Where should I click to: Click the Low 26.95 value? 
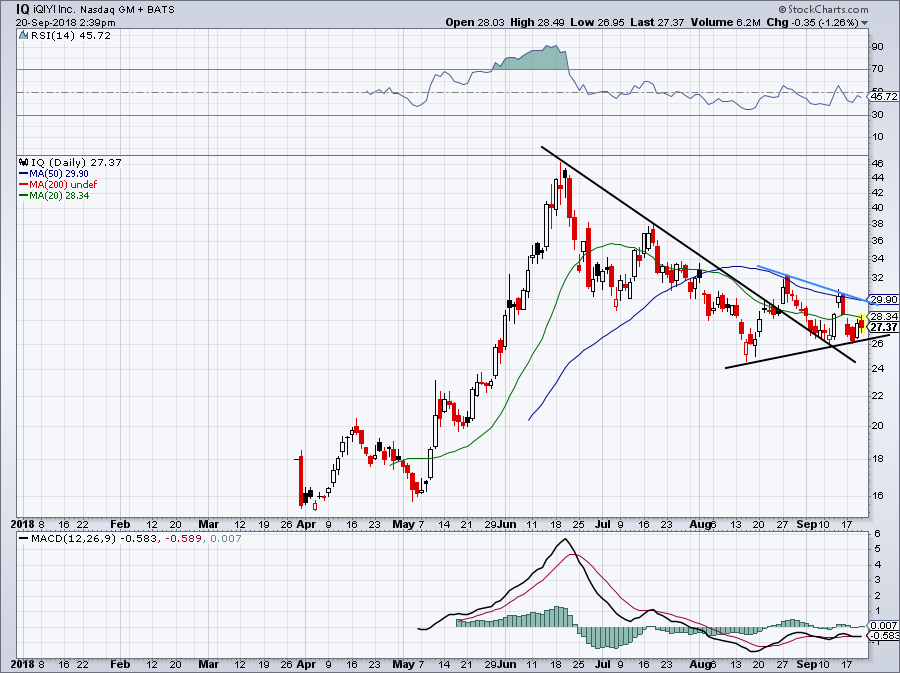coord(598,22)
